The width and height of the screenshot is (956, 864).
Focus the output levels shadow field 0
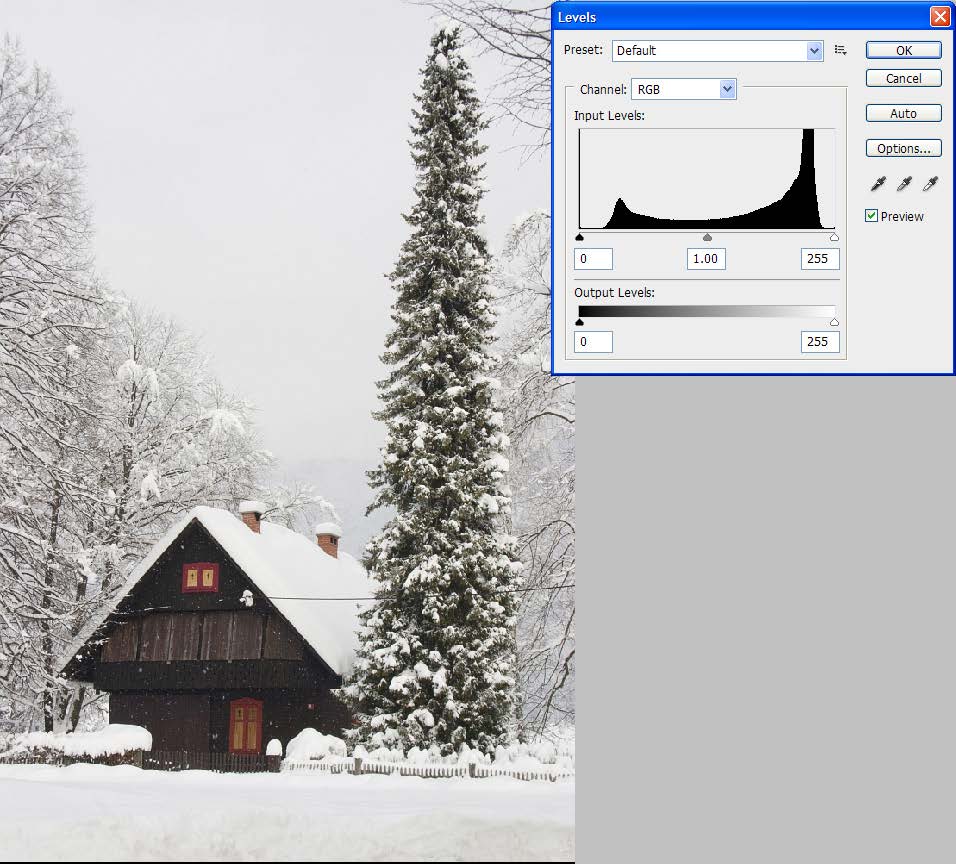pos(593,342)
